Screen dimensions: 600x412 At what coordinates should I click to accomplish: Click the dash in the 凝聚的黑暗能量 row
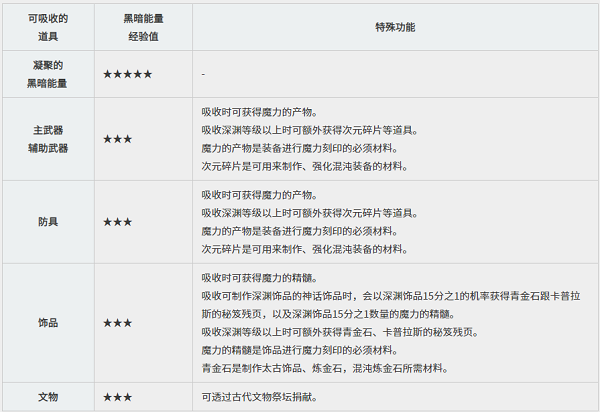click(x=203, y=74)
